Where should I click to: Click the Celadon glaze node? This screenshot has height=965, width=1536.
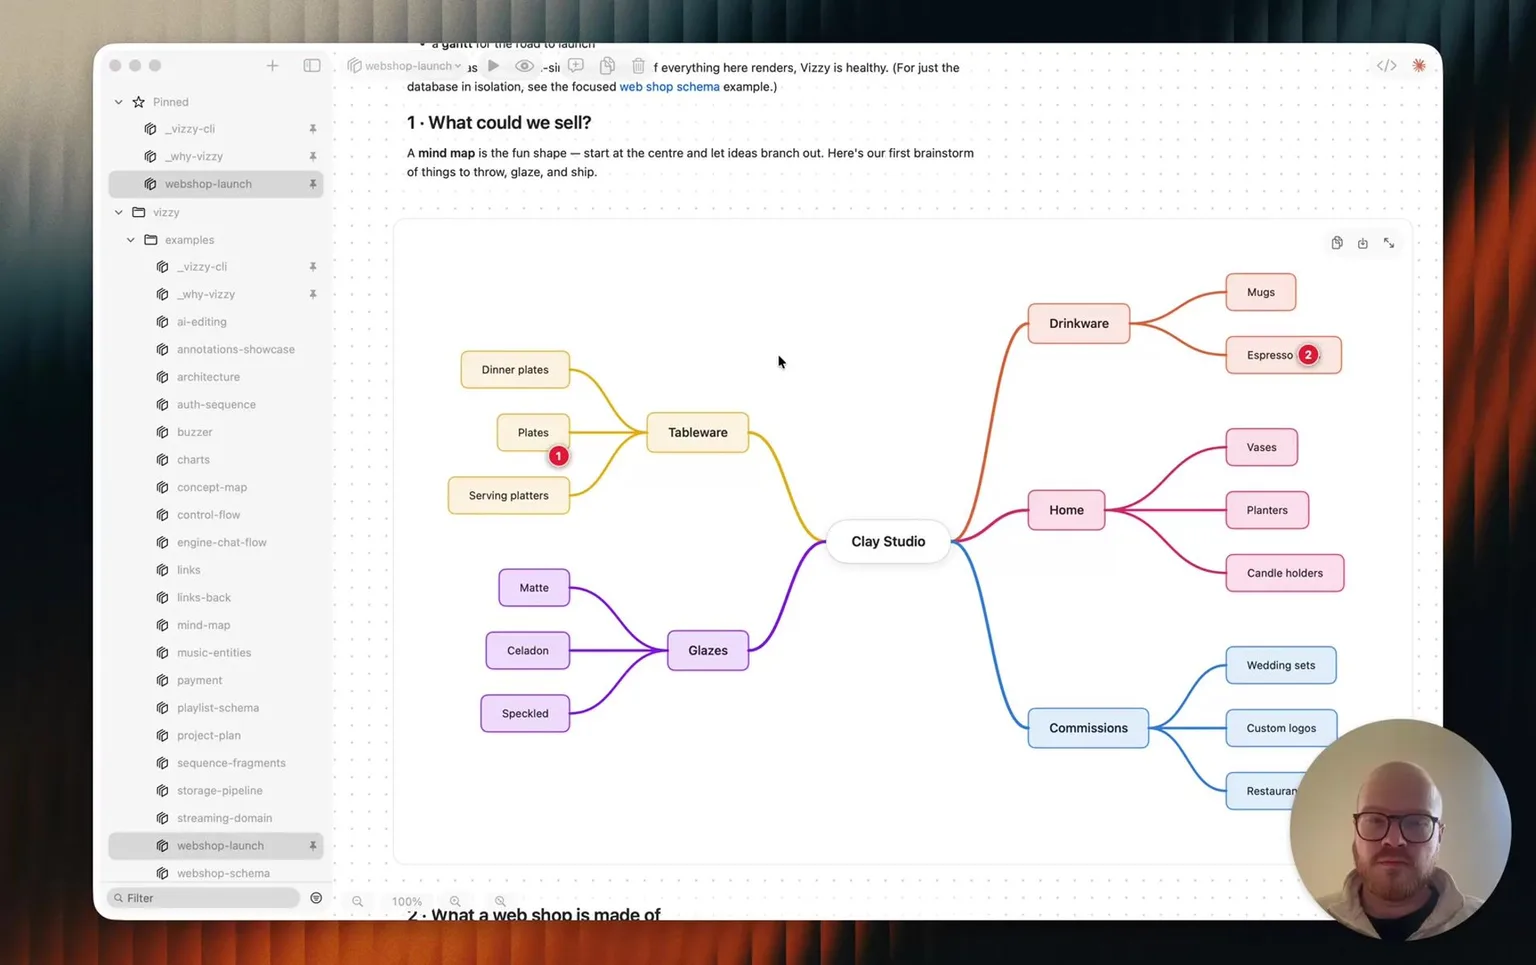tap(528, 651)
